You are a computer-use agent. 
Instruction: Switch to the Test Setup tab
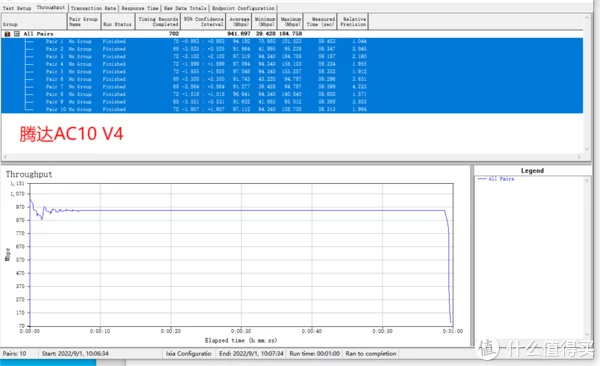(x=17, y=8)
